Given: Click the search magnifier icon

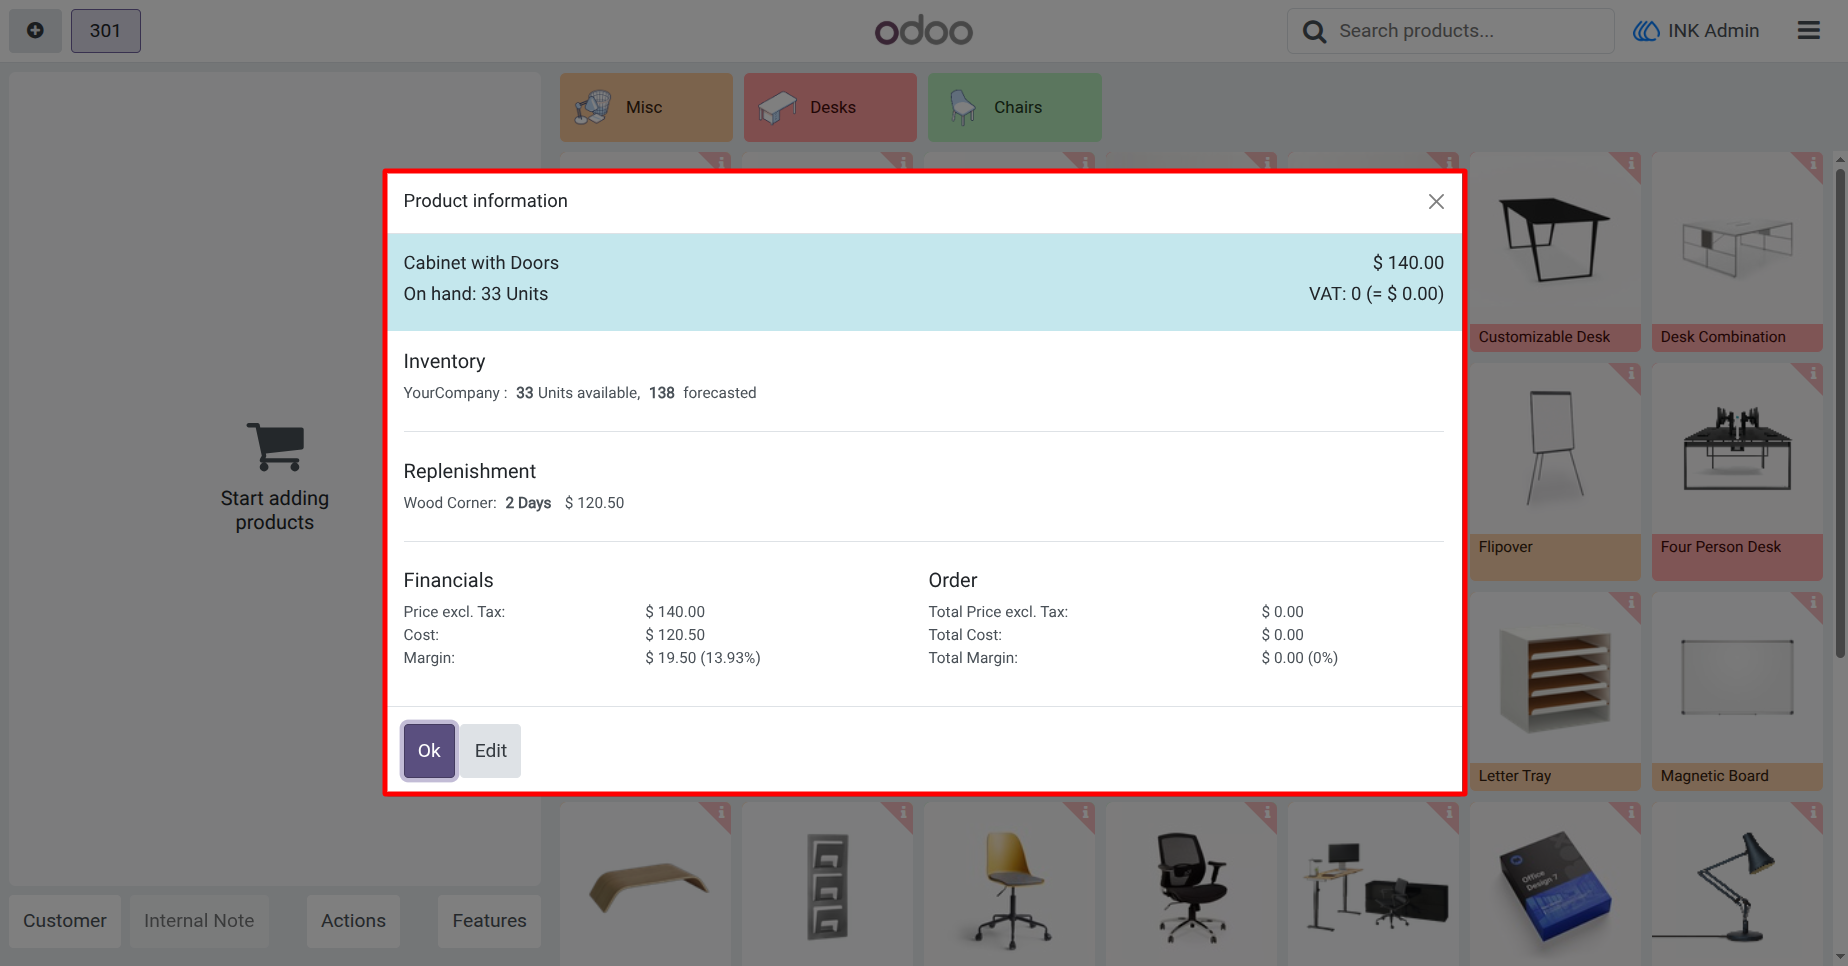Looking at the screenshot, I should [x=1314, y=32].
